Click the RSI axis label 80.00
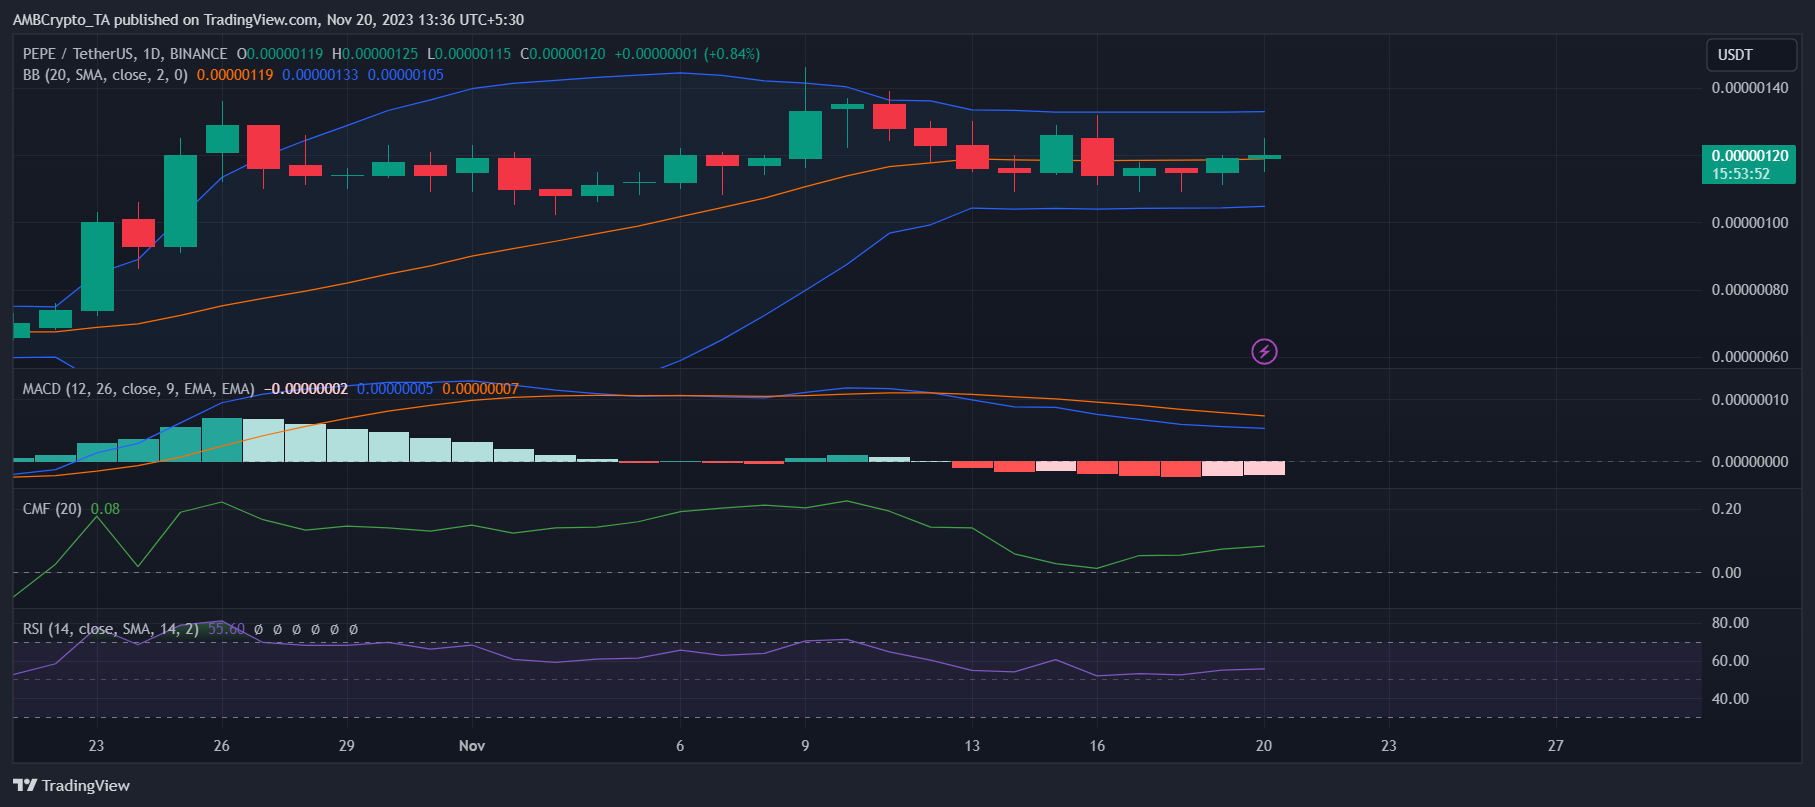 point(1730,622)
